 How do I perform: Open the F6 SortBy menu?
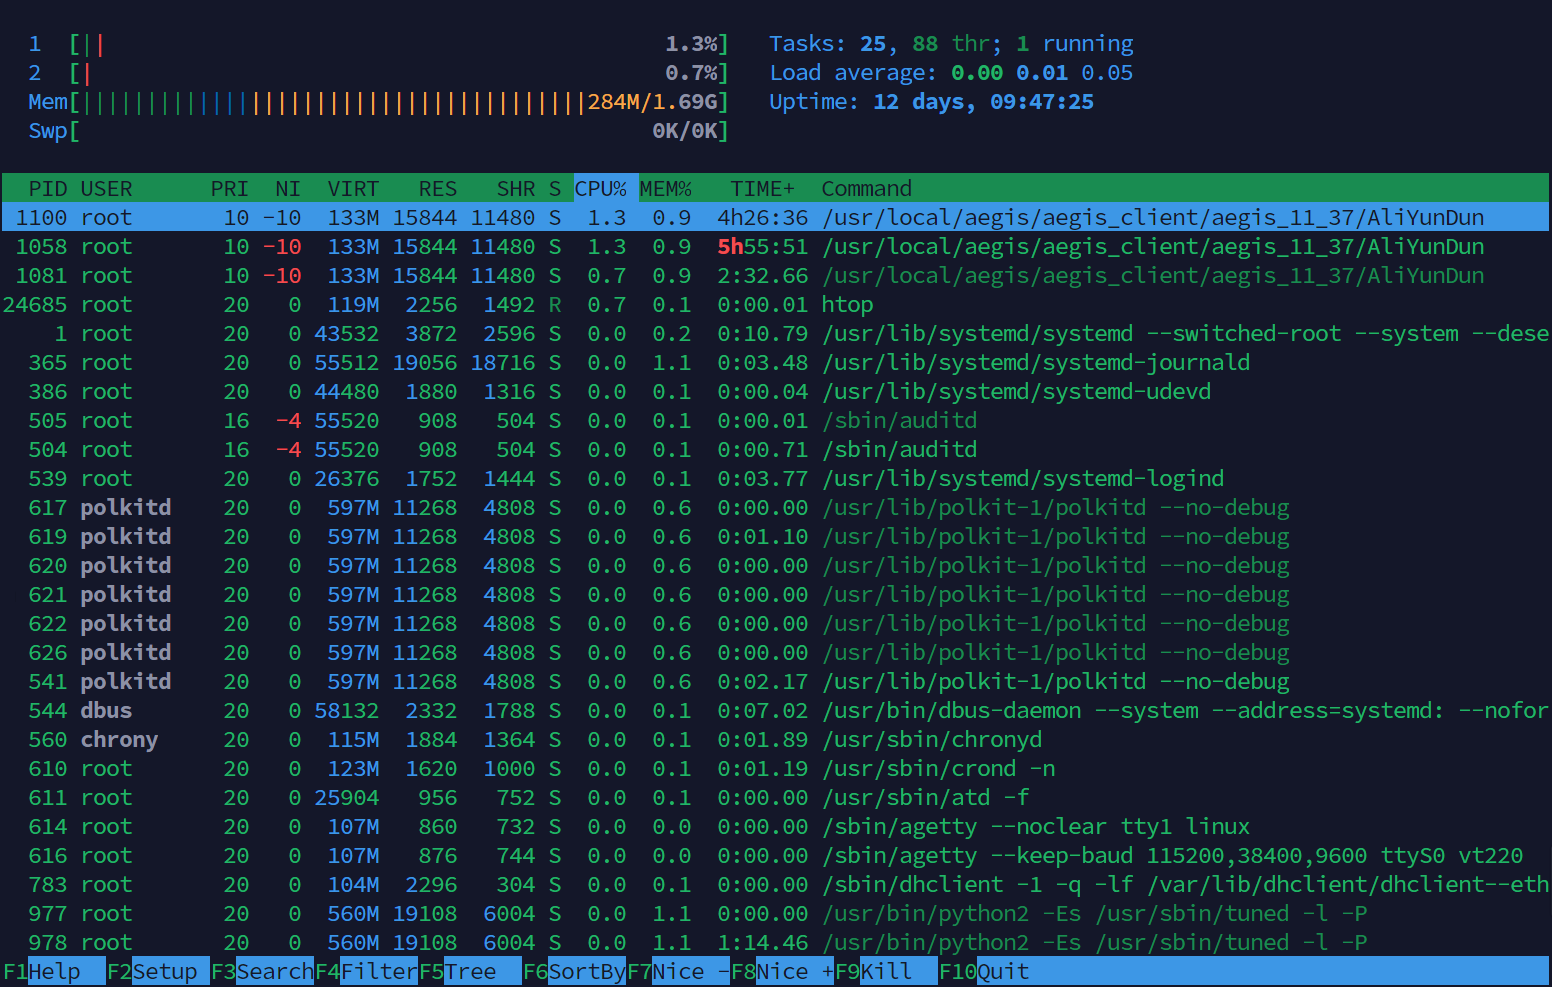(574, 971)
